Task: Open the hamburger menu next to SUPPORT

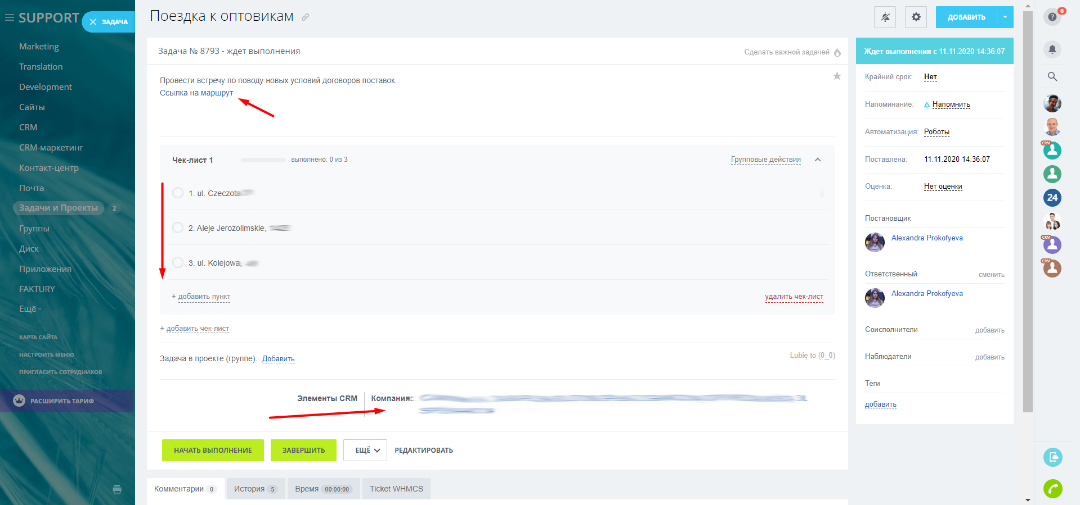Action: pos(9,17)
